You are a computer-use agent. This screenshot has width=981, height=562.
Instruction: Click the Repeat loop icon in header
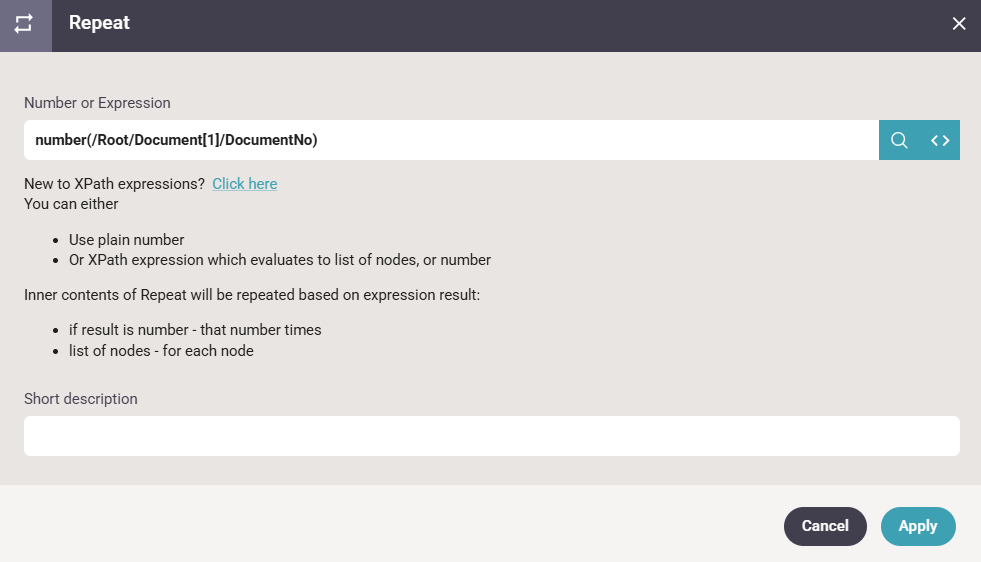pyautogui.click(x=25, y=24)
